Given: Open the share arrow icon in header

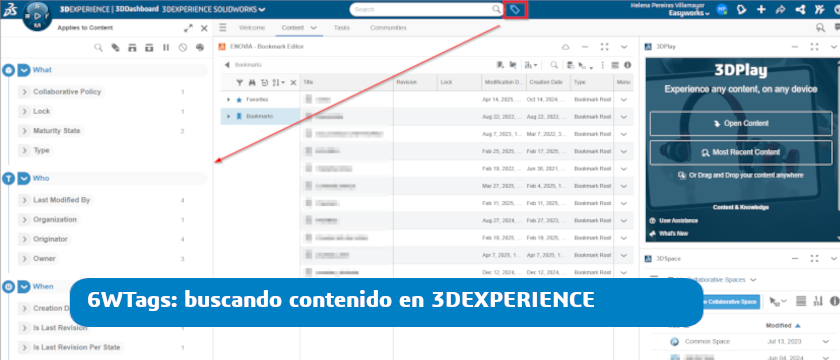Looking at the screenshot, I should [780, 10].
